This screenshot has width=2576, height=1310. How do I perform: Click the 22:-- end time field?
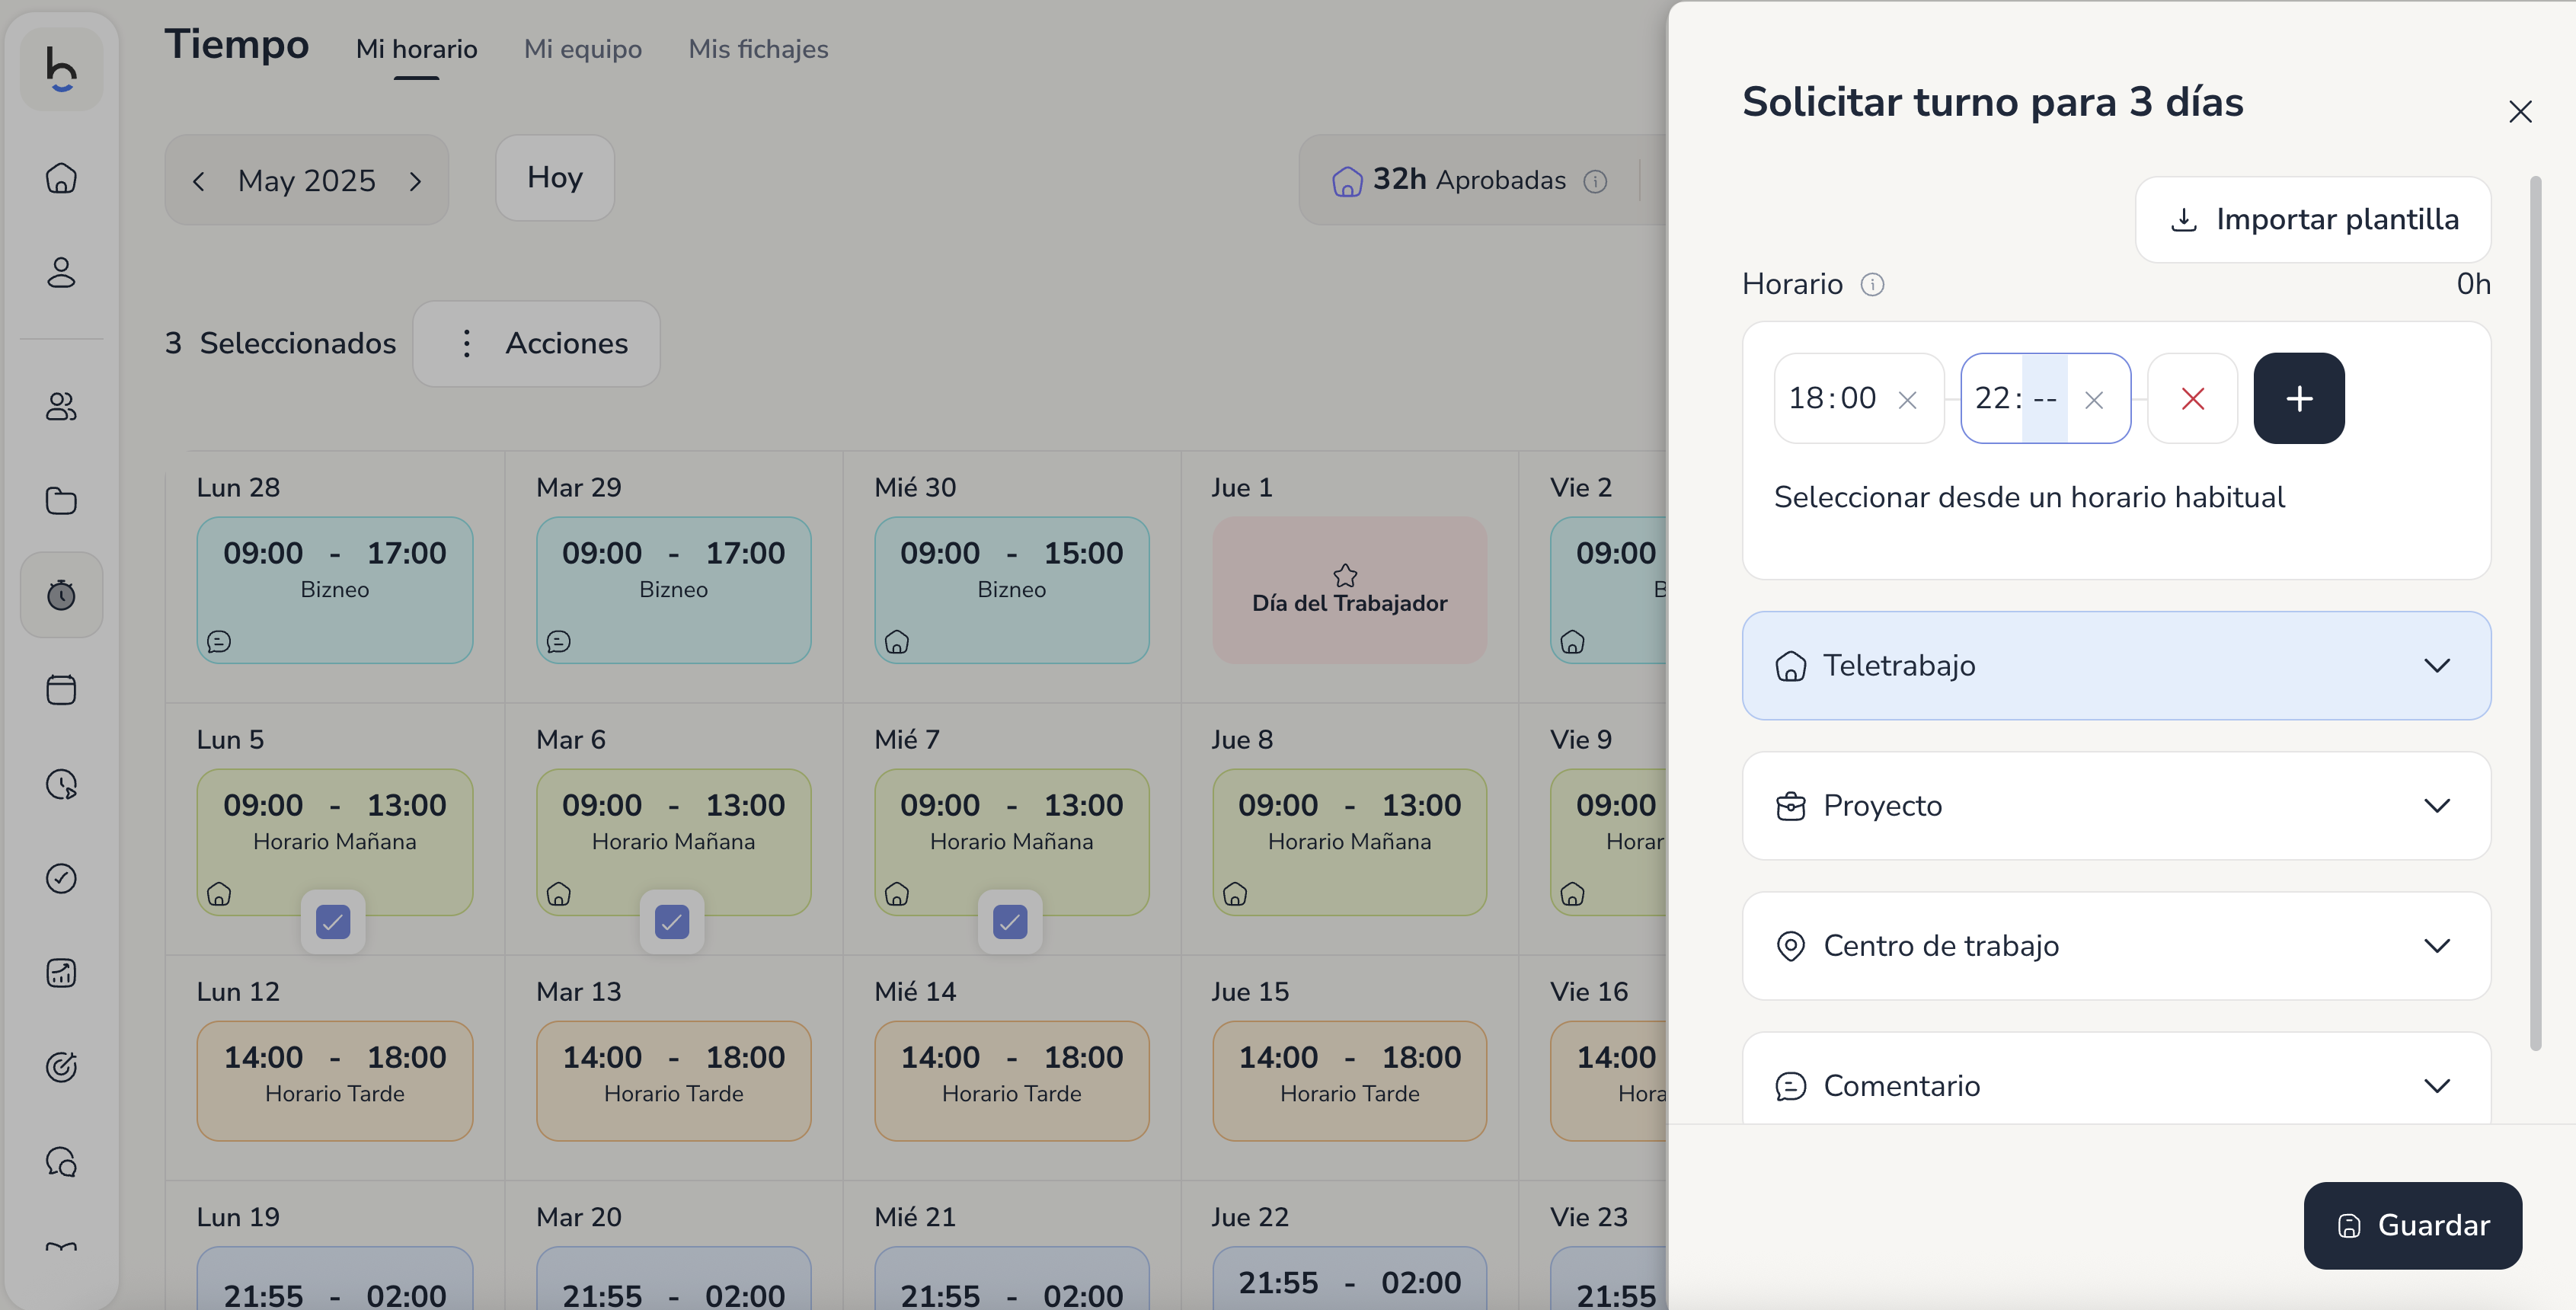[2045, 398]
